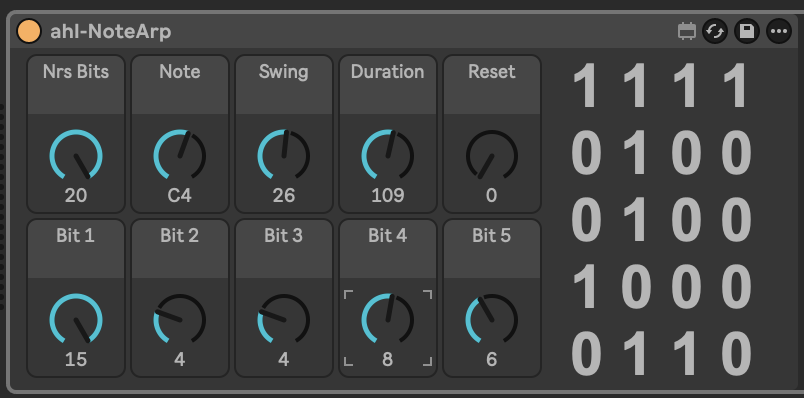Image resolution: width=804 pixels, height=398 pixels.
Task: Save the preset with the disk icon
Action: coord(747,31)
